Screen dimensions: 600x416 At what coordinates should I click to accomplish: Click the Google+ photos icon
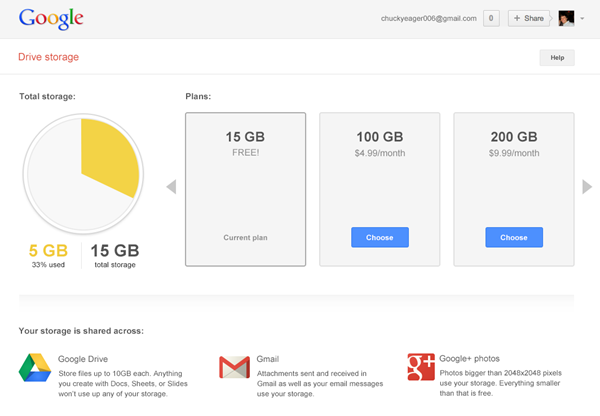422,367
